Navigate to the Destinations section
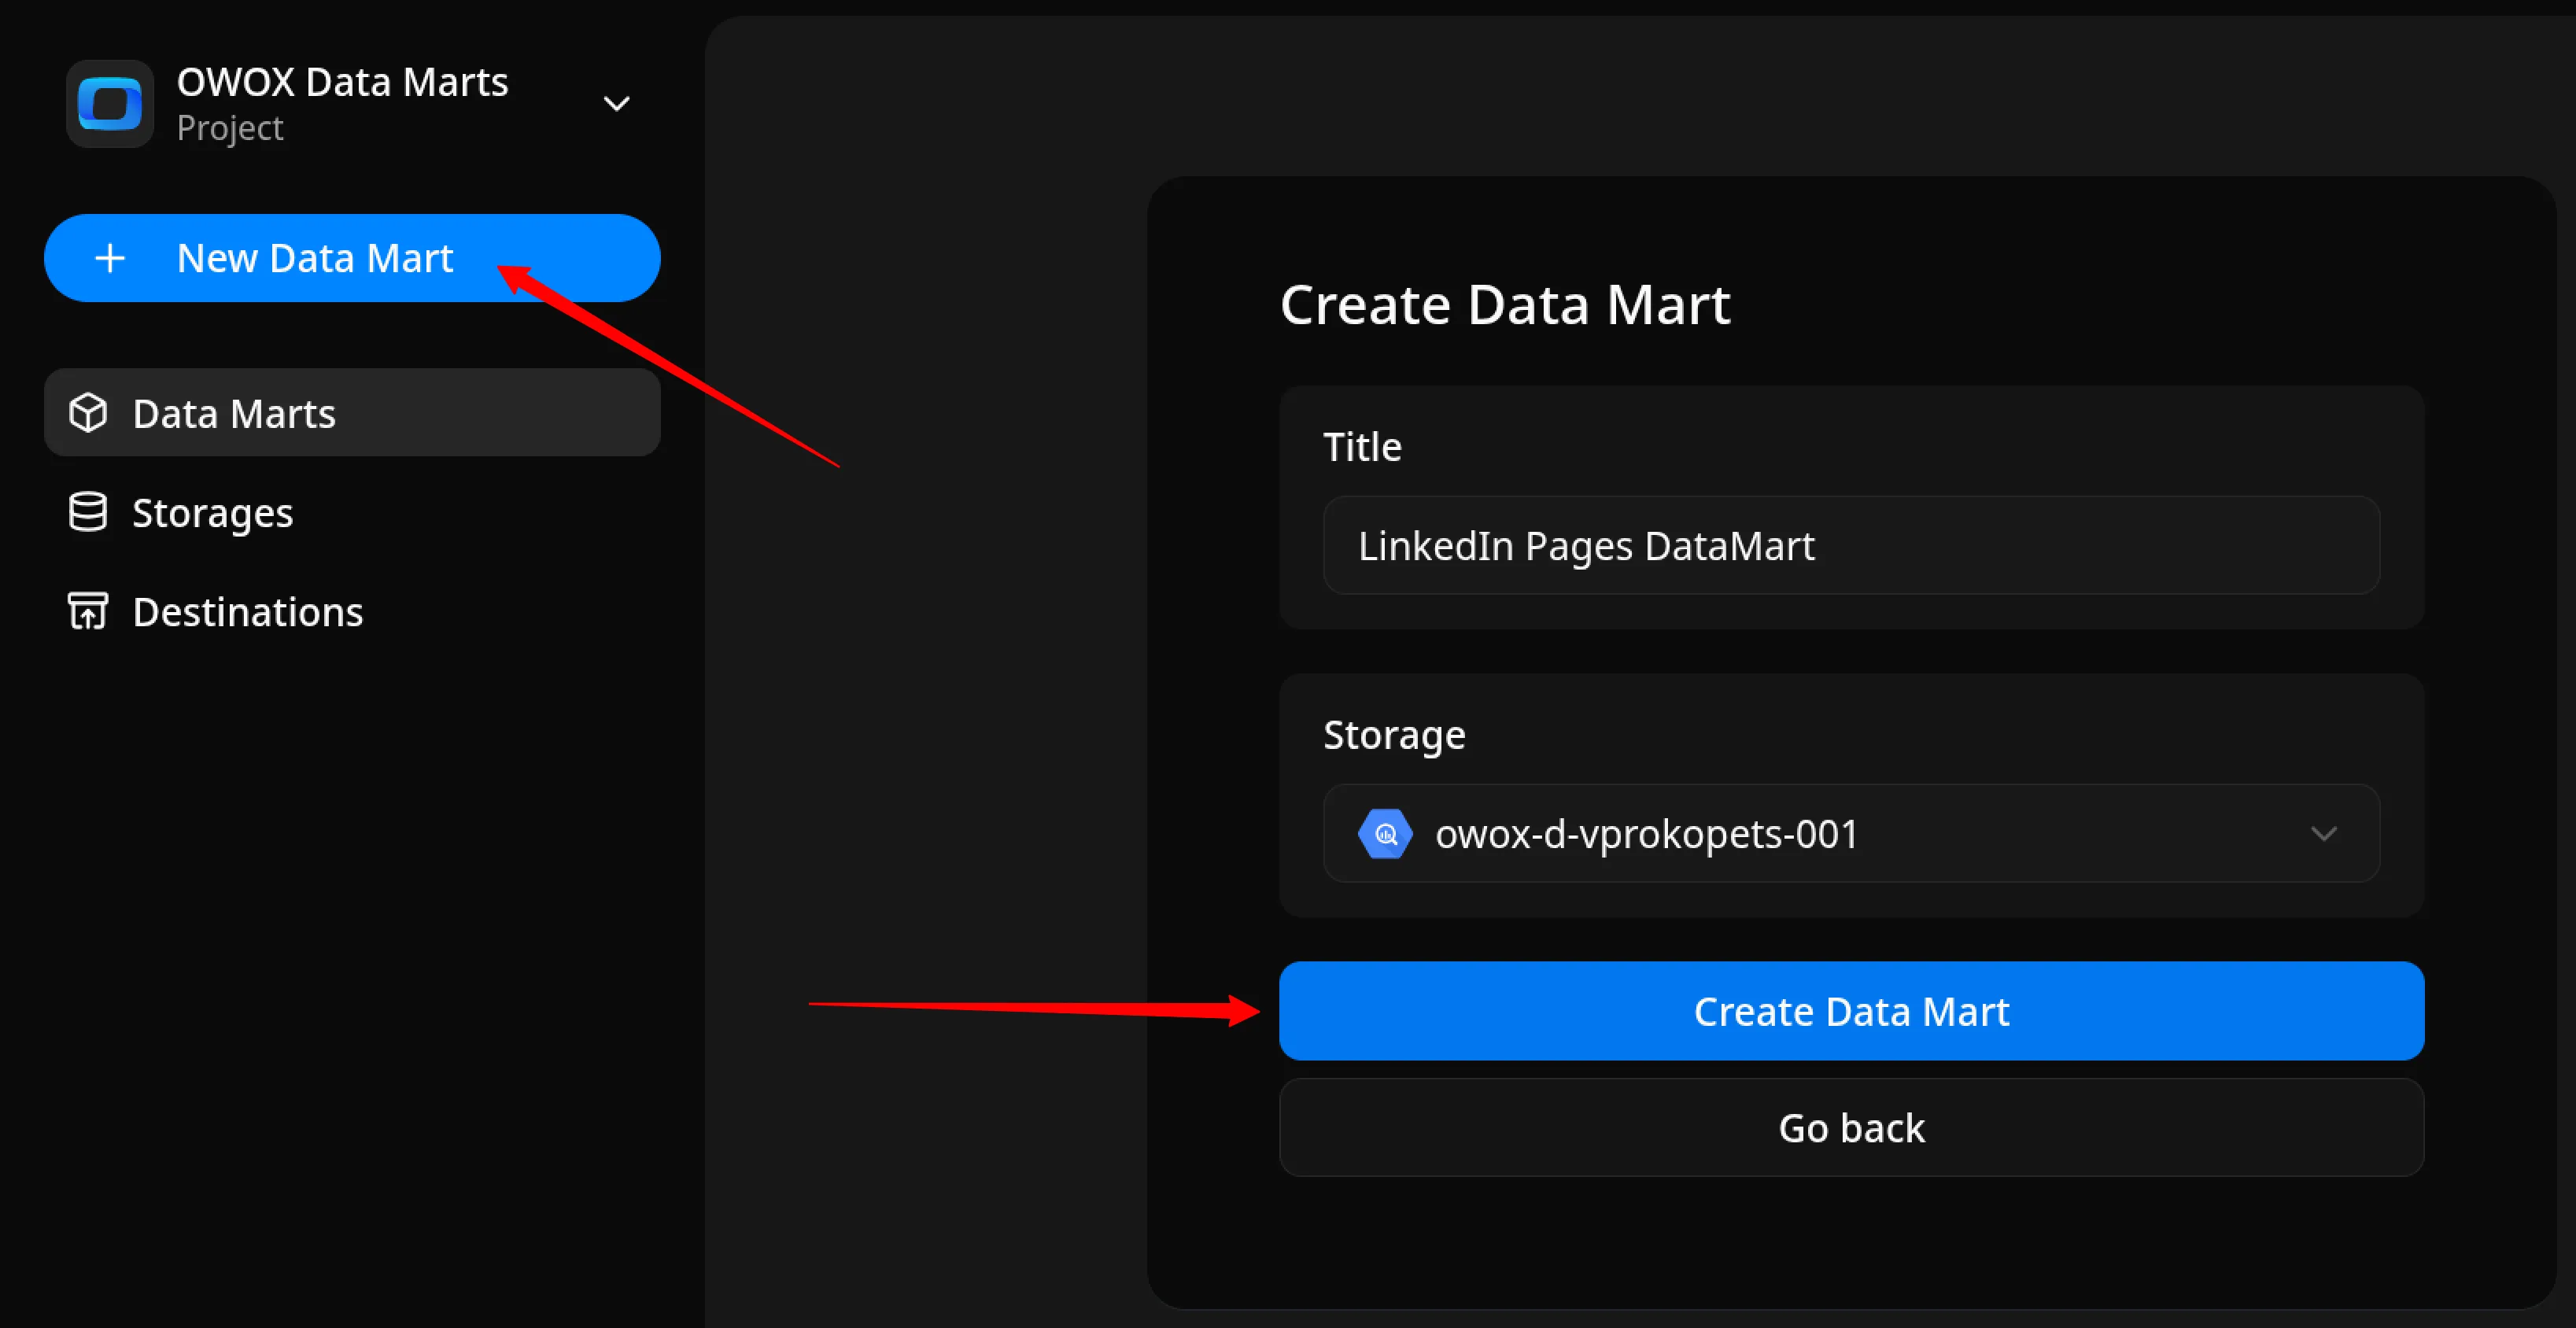2576x1328 pixels. [x=247, y=611]
